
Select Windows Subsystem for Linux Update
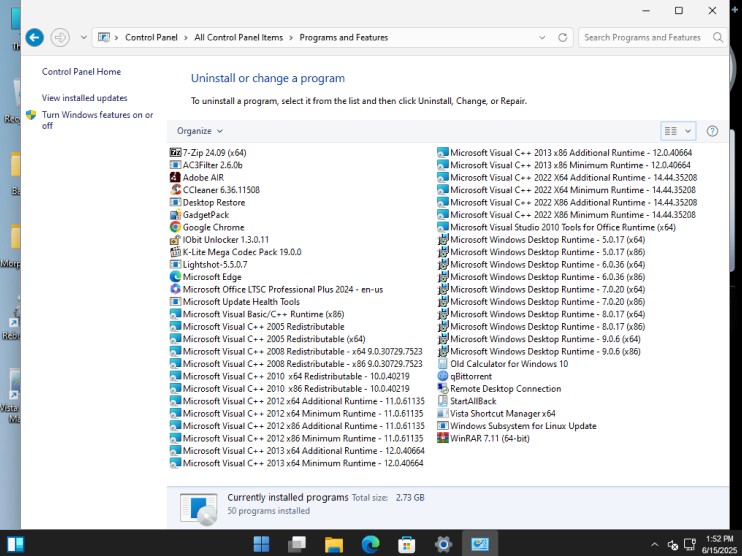pyautogui.click(x=517, y=426)
